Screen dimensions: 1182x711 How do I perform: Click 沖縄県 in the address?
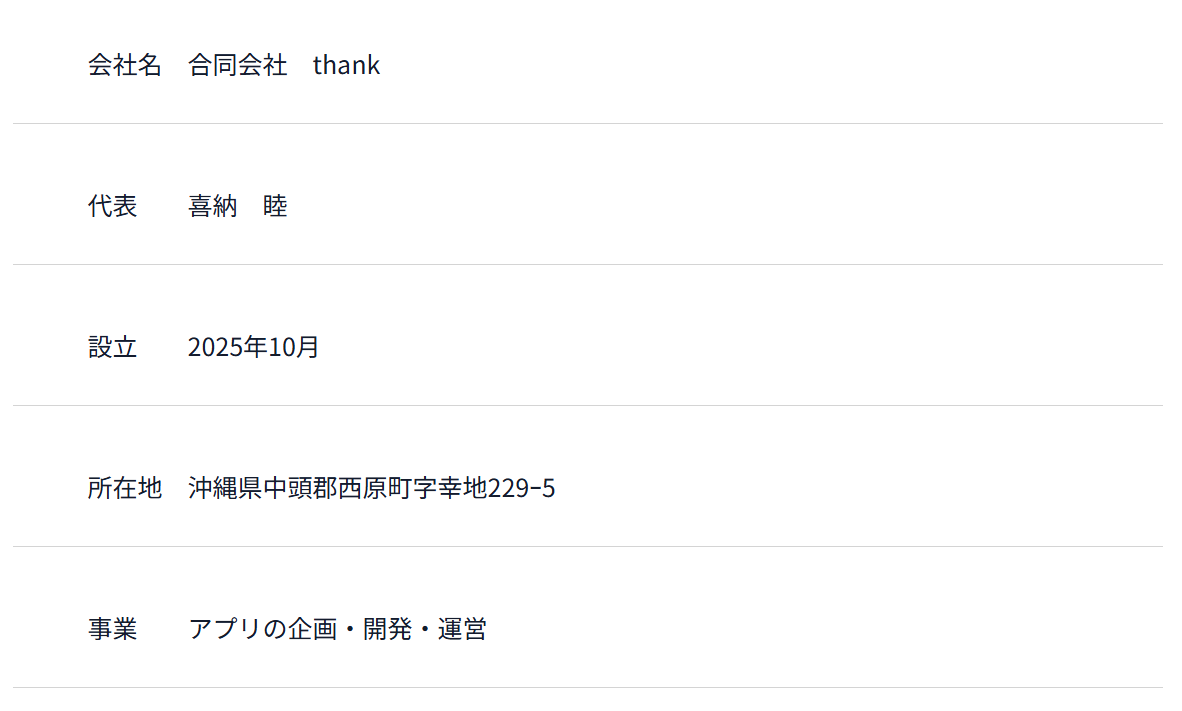point(224,489)
